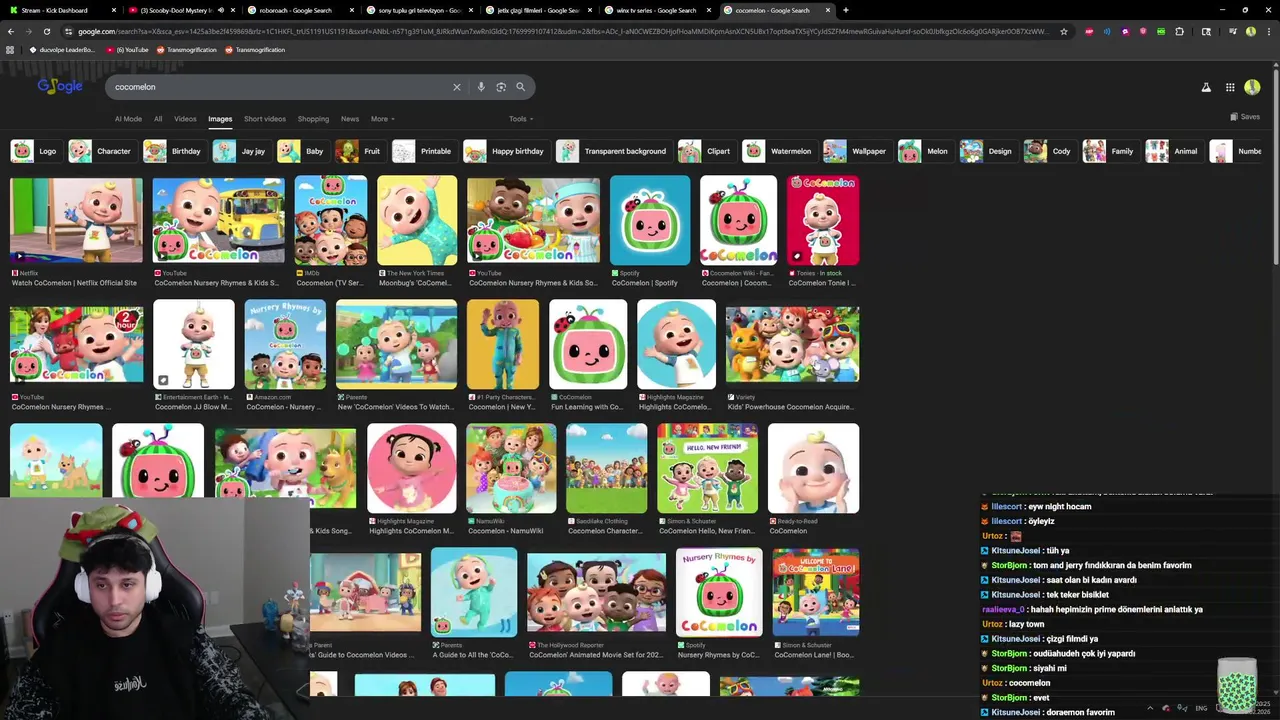Open Google Lens image search icon

[501, 87]
